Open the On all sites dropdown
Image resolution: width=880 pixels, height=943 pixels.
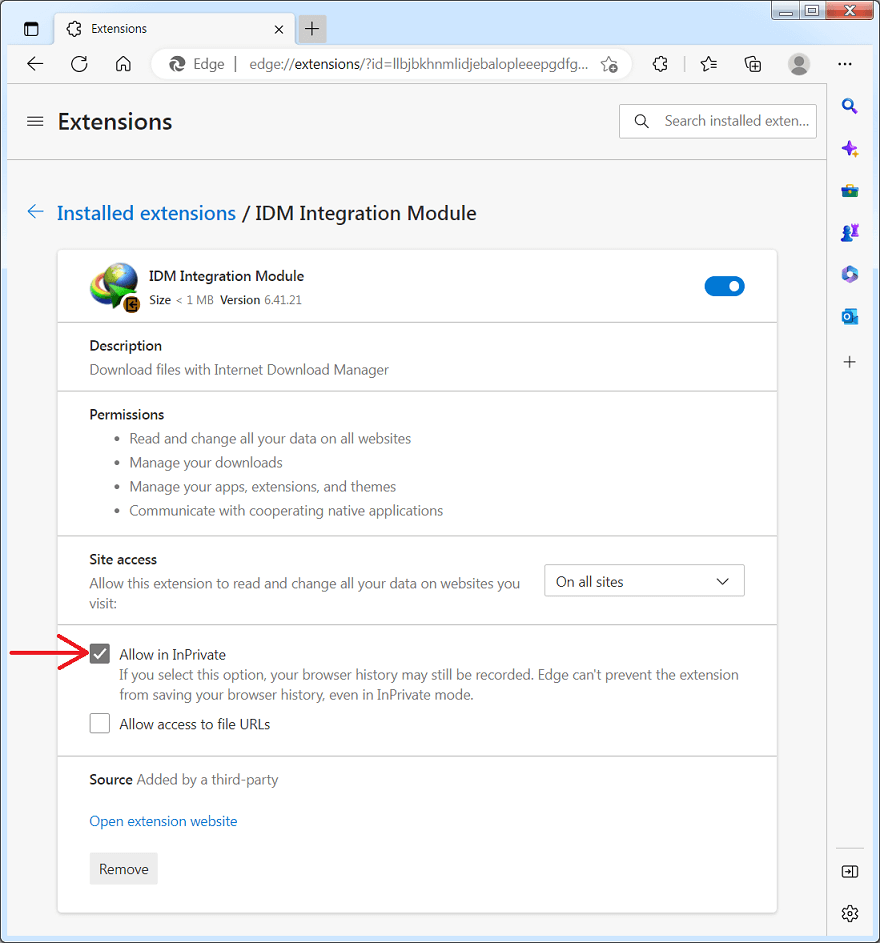point(644,580)
